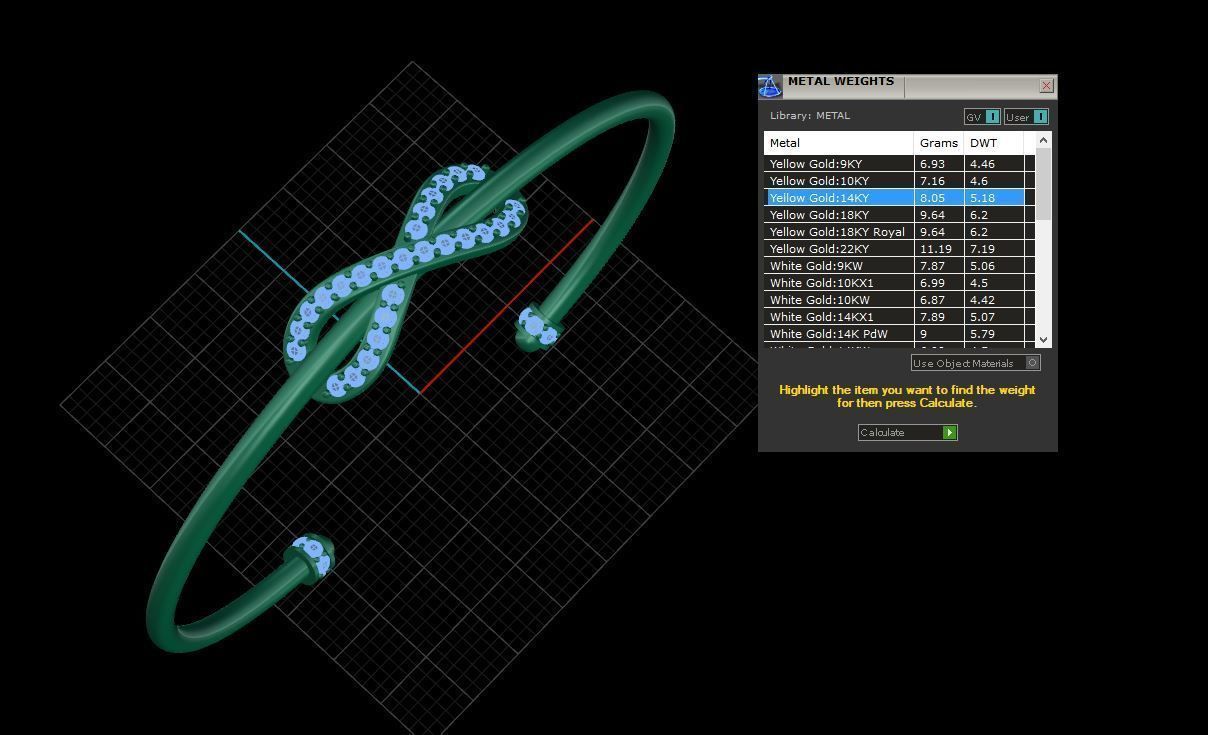
Task: Close the Metal Weights panel
Action: click(x=1046, y=86)
